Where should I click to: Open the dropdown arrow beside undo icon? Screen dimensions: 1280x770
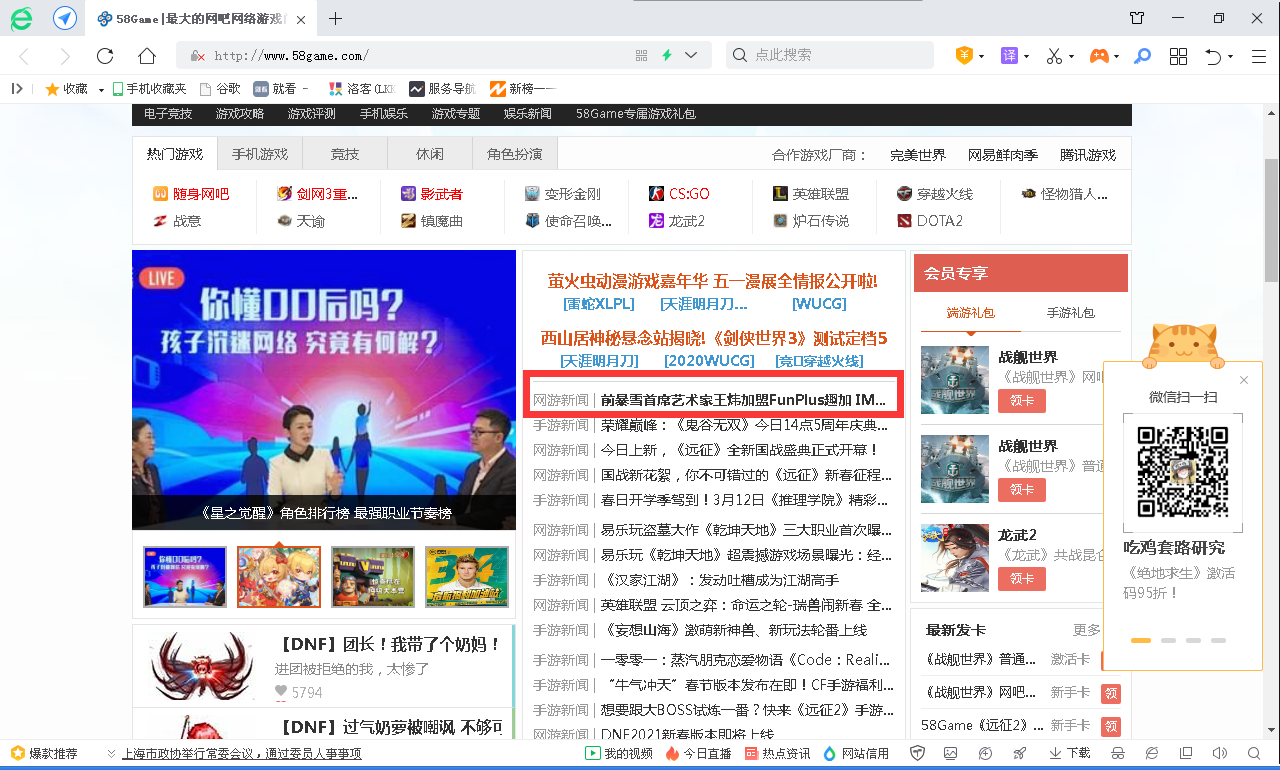coord(1230,57)
